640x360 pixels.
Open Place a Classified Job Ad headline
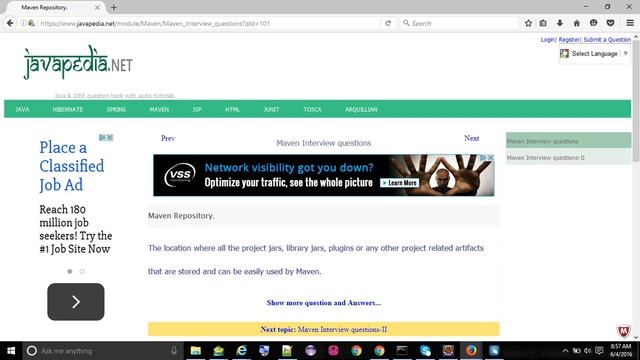[x=72, y=166]
